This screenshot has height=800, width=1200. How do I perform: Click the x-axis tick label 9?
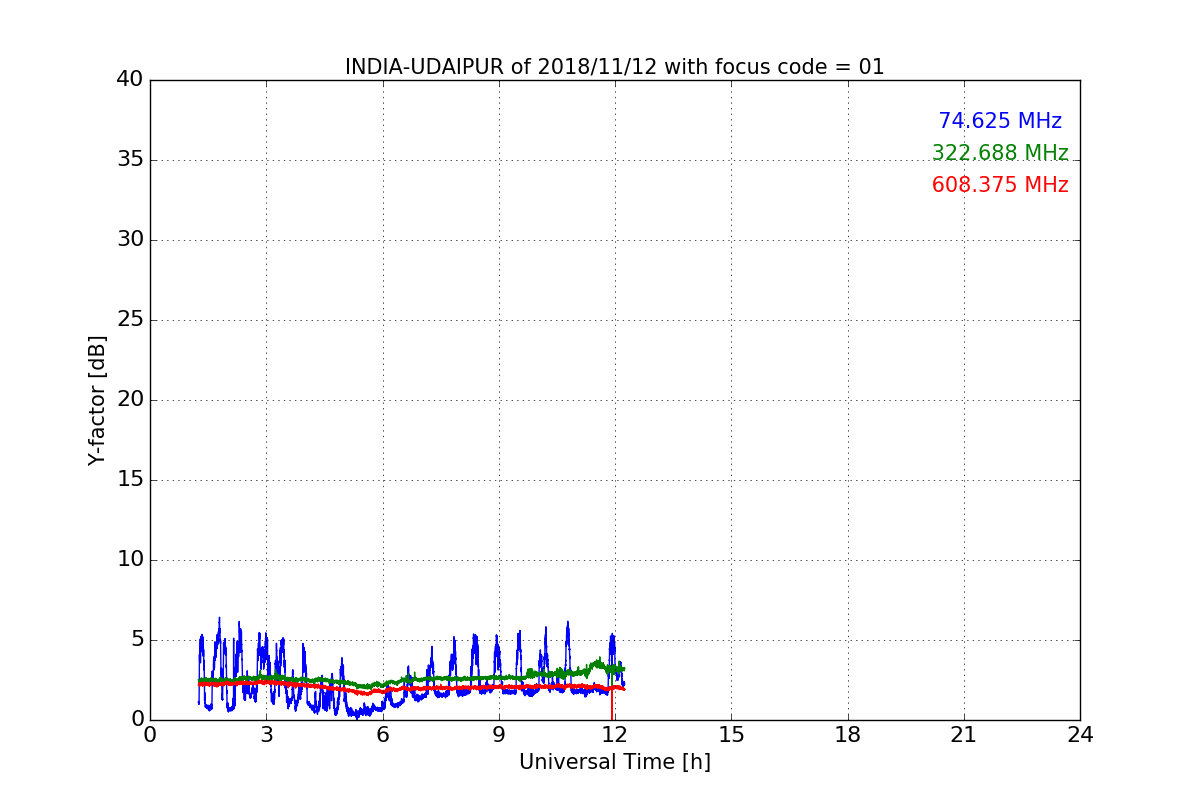coord(498,735)
